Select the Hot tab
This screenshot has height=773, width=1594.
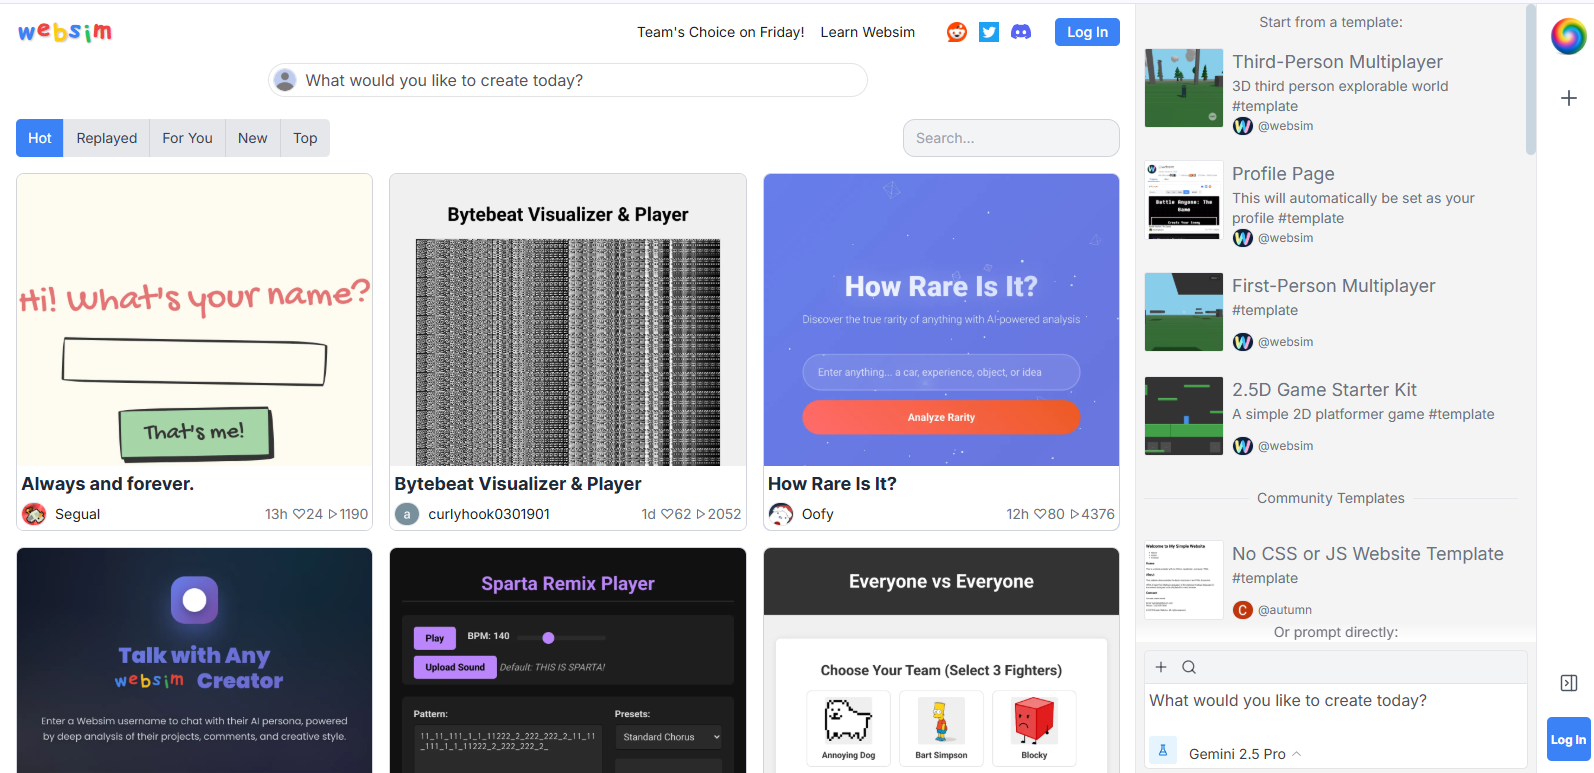(x=40, y=138)
